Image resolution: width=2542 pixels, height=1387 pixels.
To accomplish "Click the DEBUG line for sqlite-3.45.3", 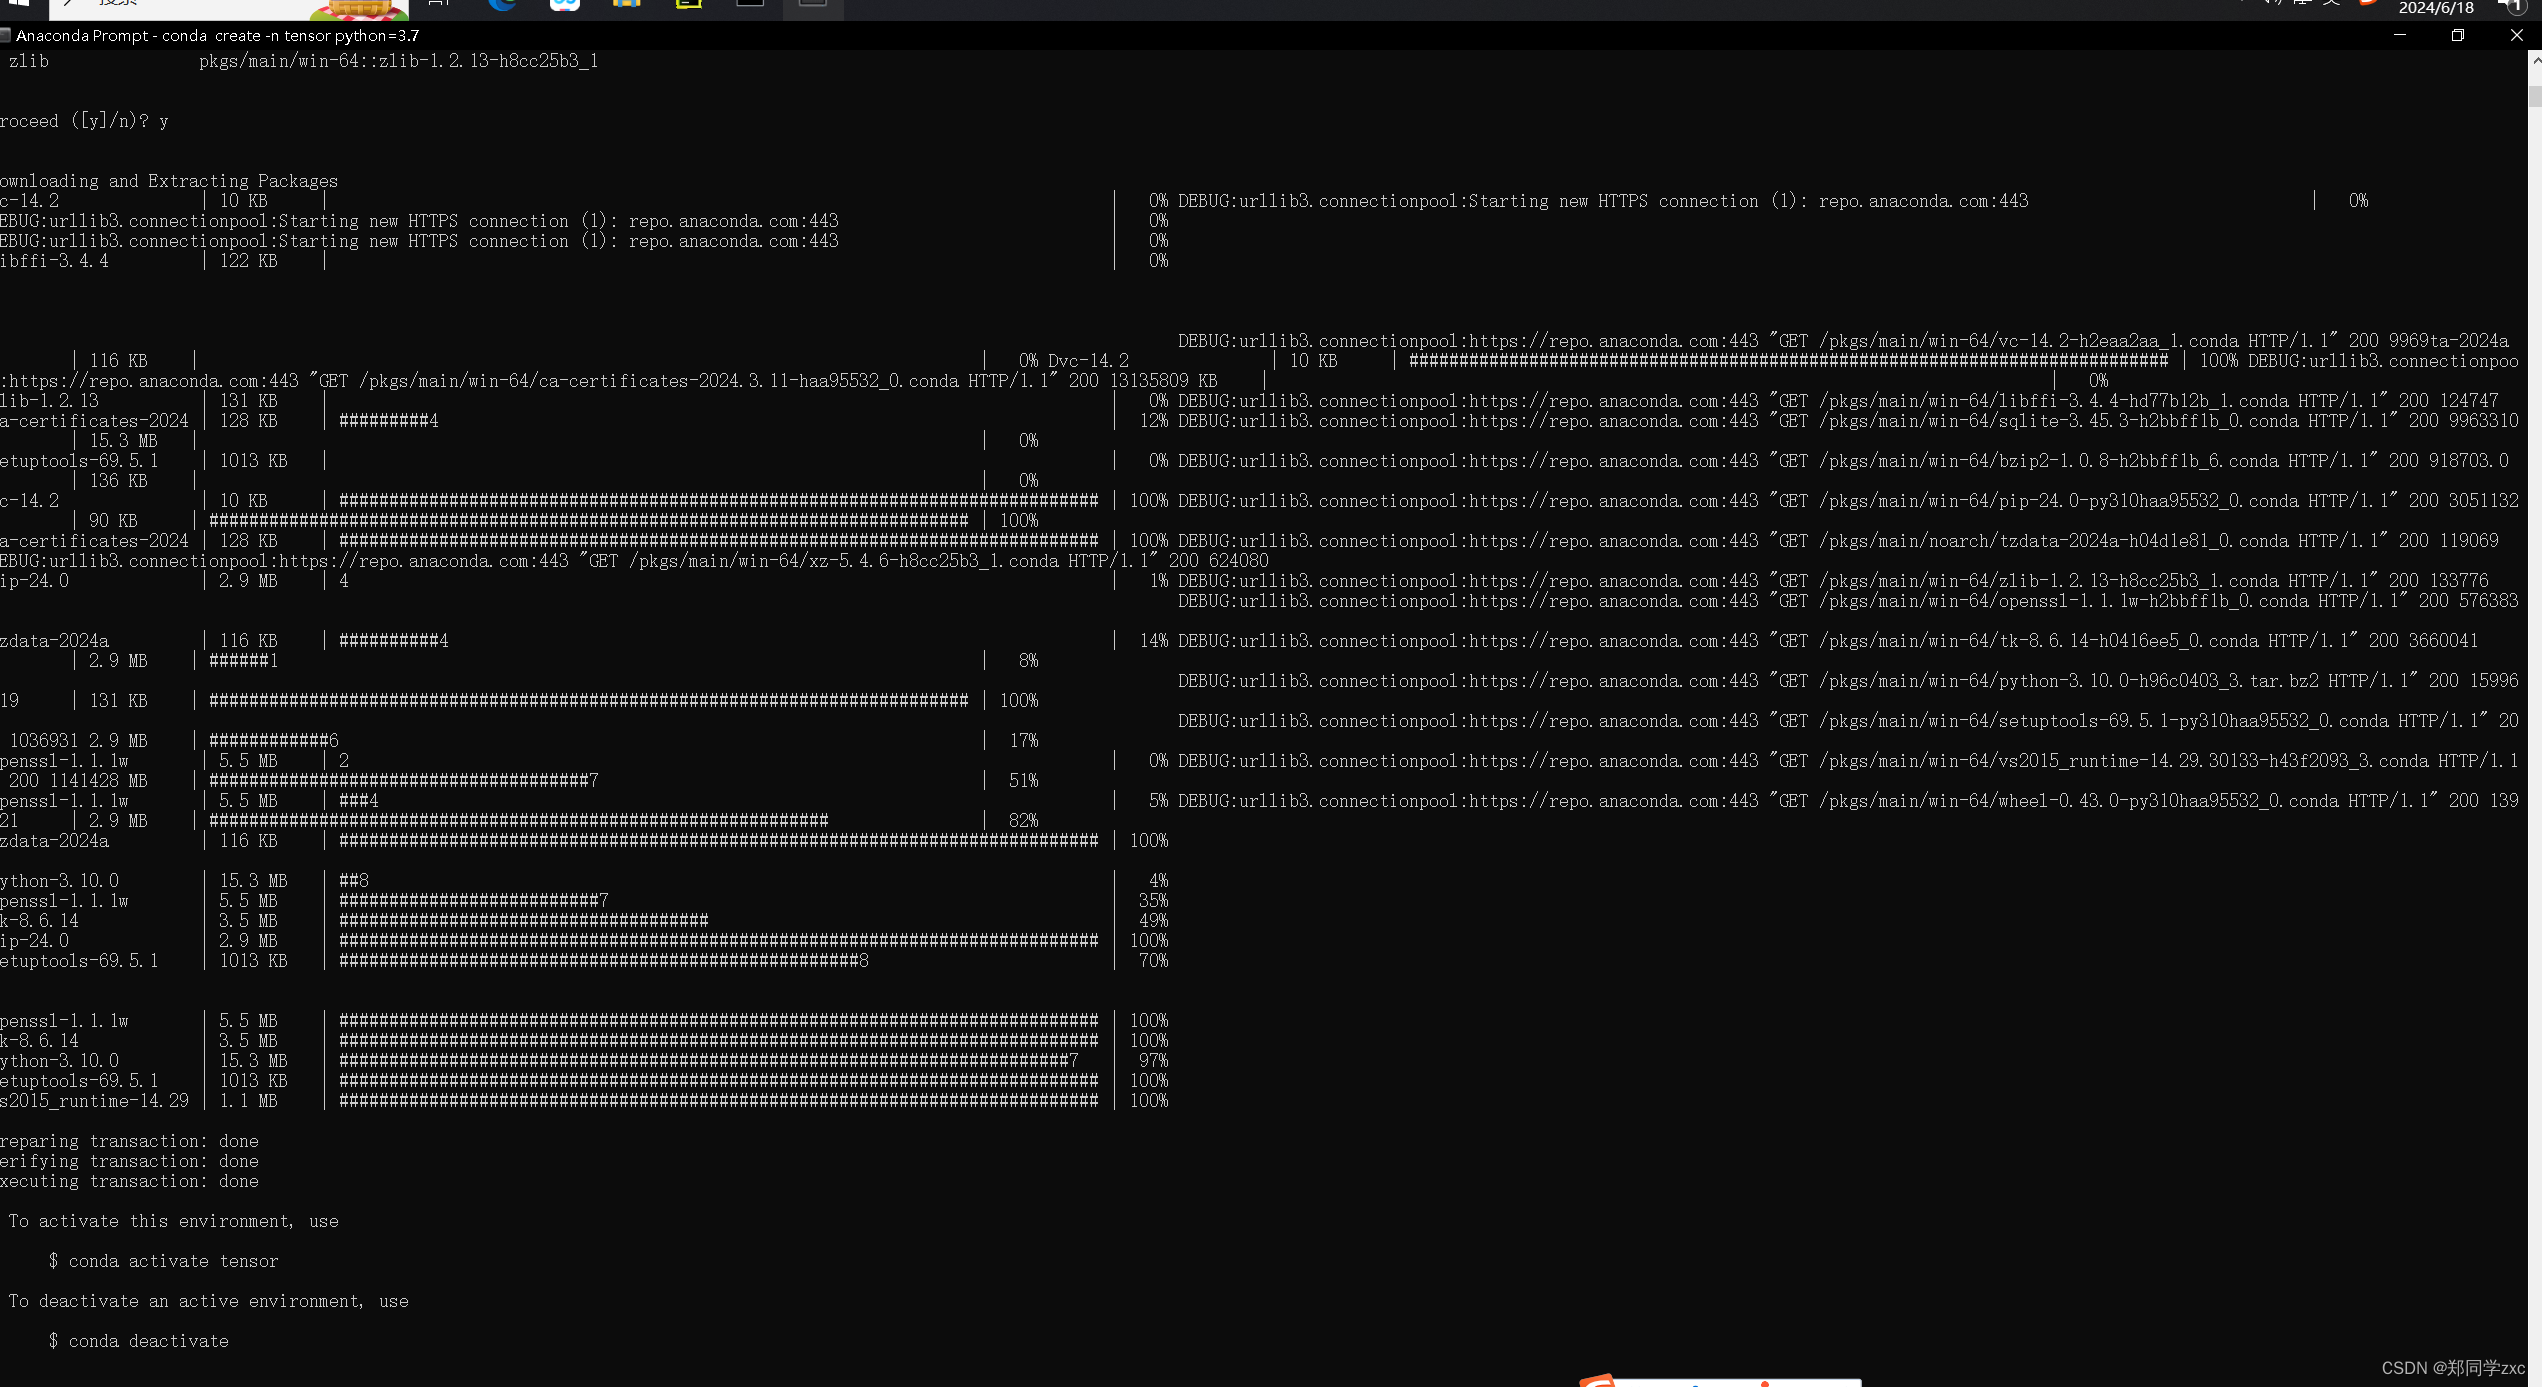I will click(1848, 421).
